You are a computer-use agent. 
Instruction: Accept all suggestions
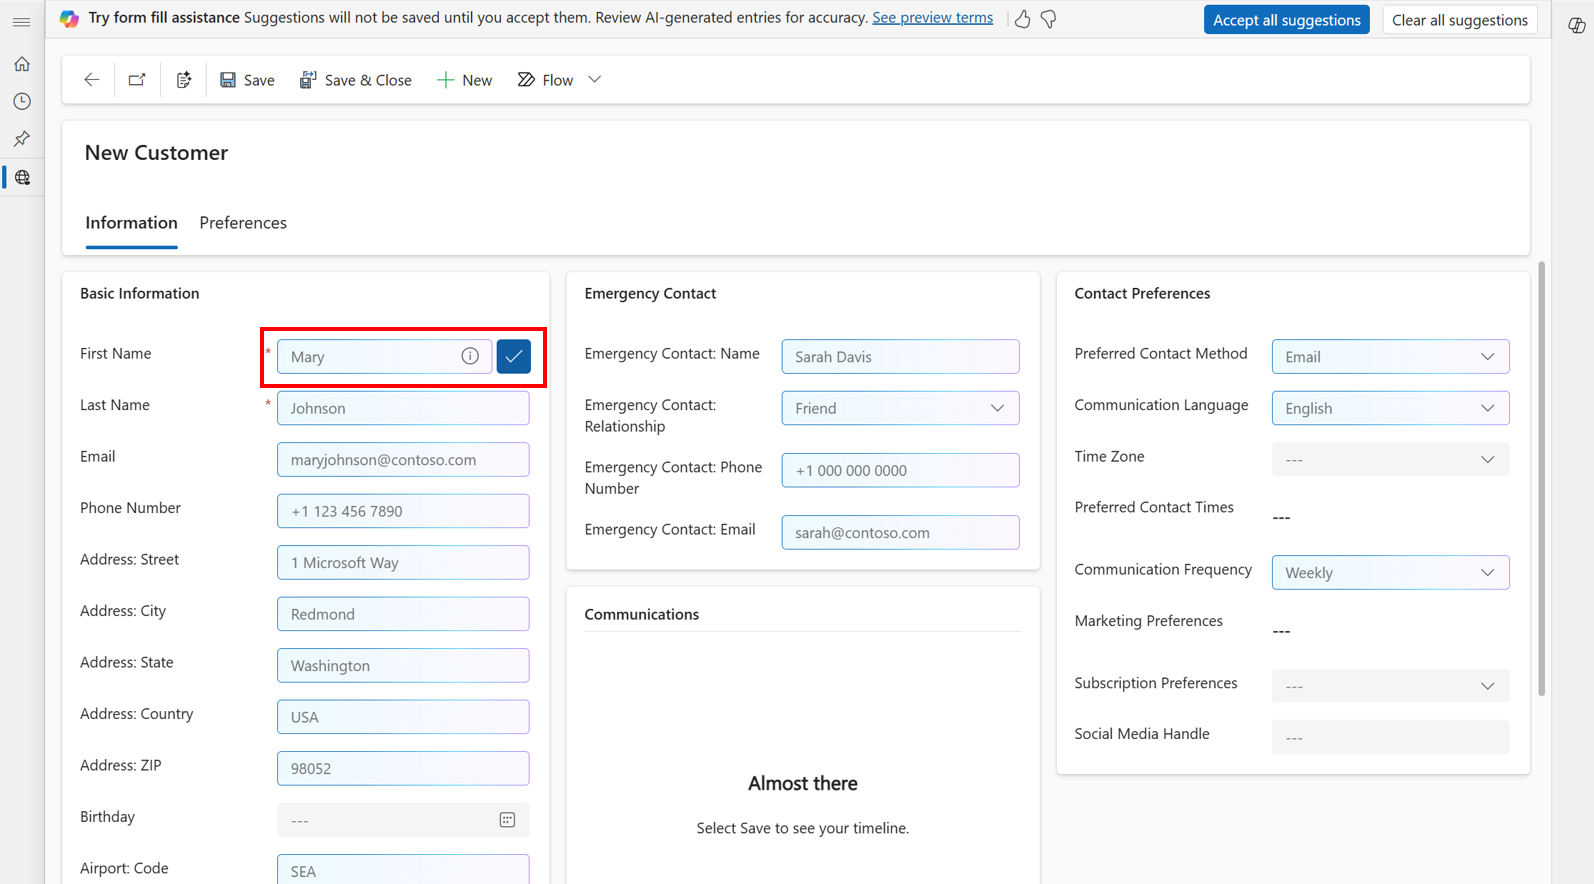1286,20
